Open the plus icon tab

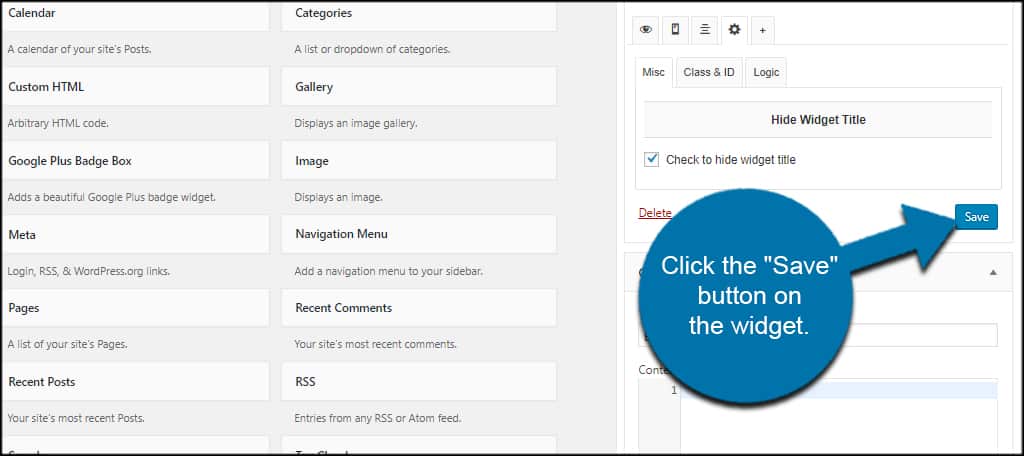click(x=763, y=30)
